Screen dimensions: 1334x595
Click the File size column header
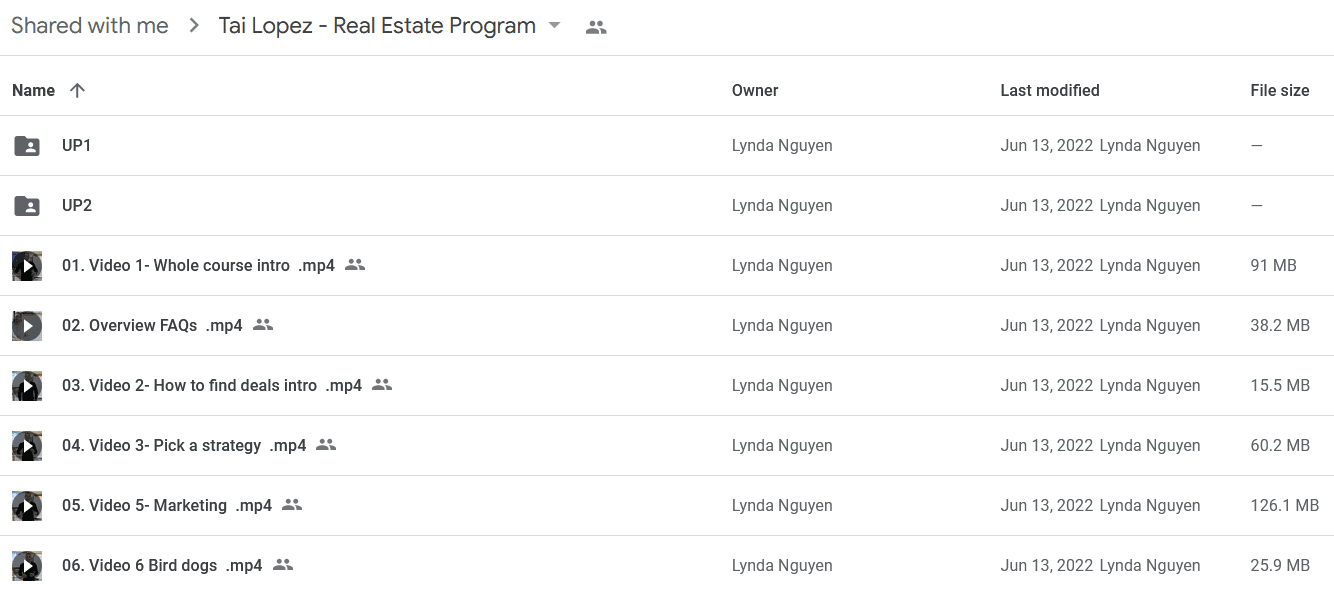[1279, 90]
